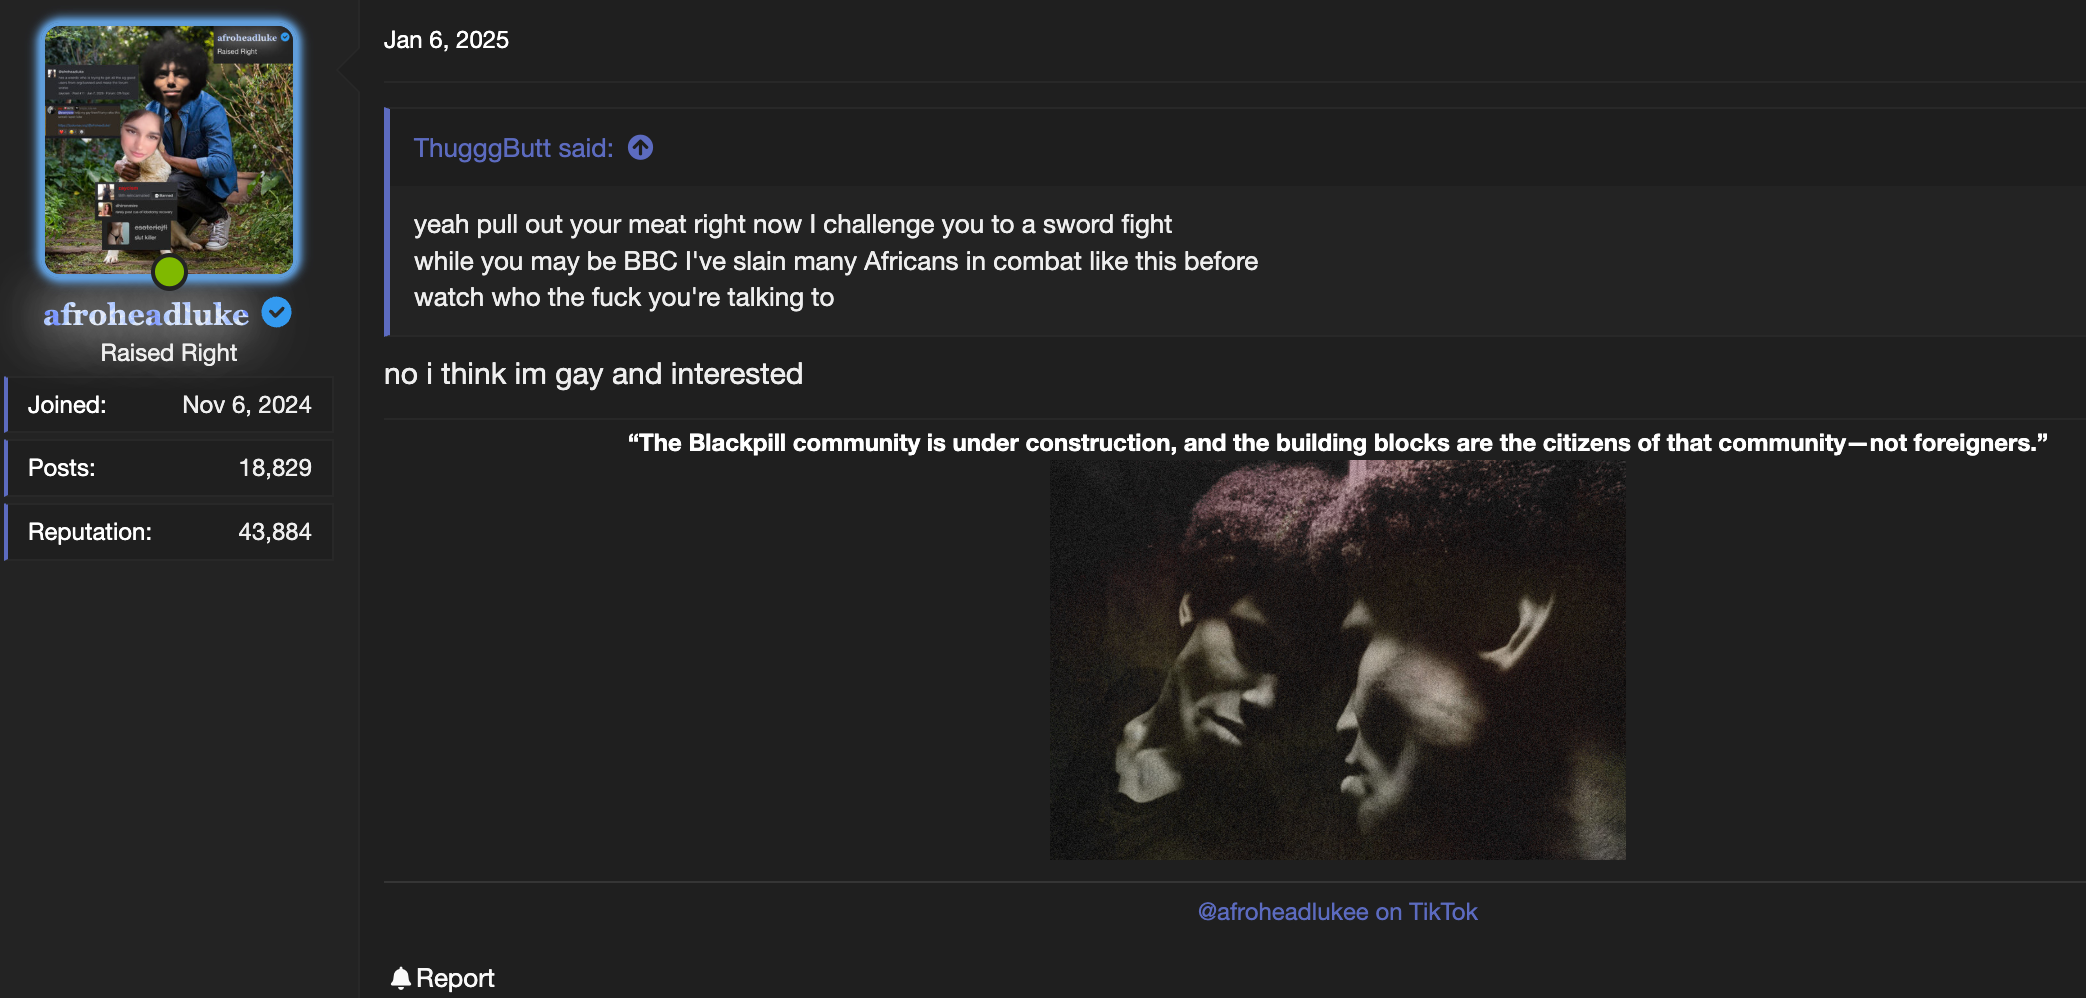Open the @afroheadlukee on TikTok link
Image resolution: width=2086 pixels, height=998 pixels.
click(1337, 912)
